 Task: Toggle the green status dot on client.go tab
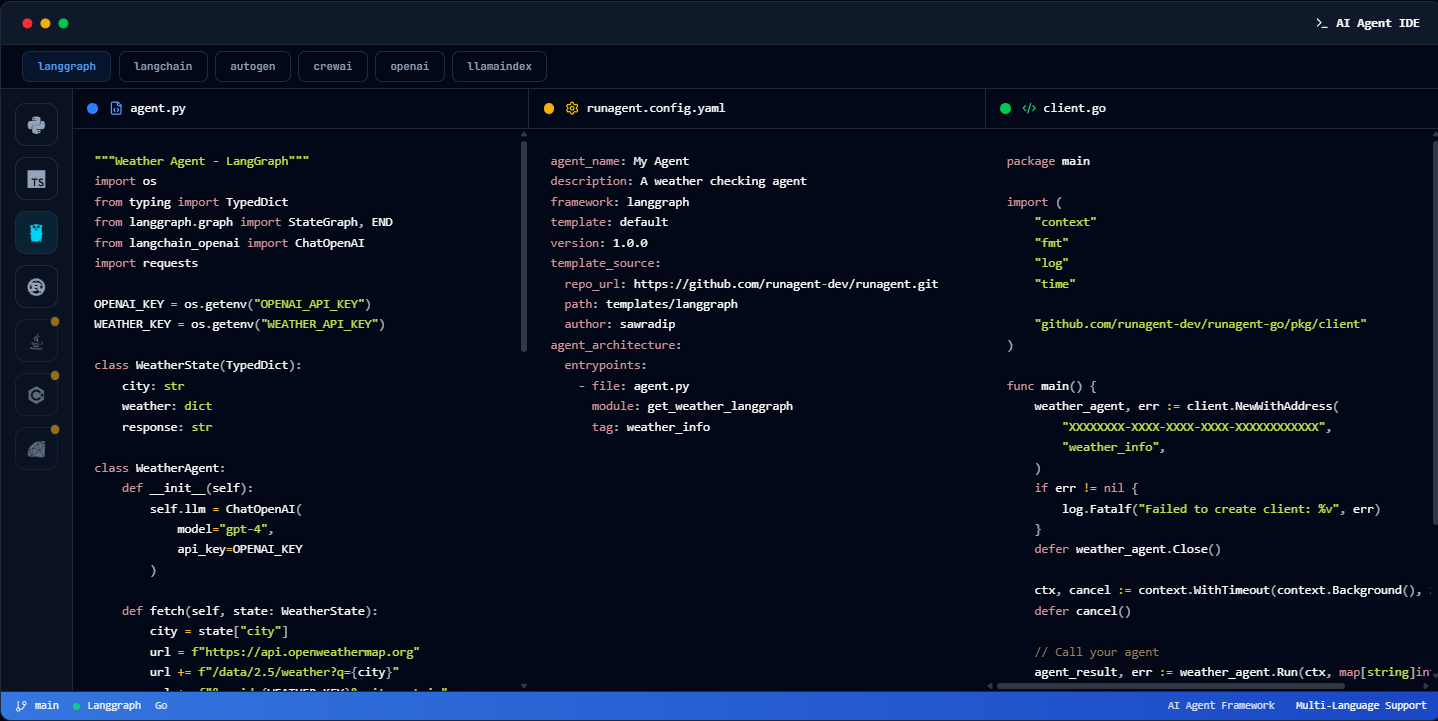(1005, 108)
